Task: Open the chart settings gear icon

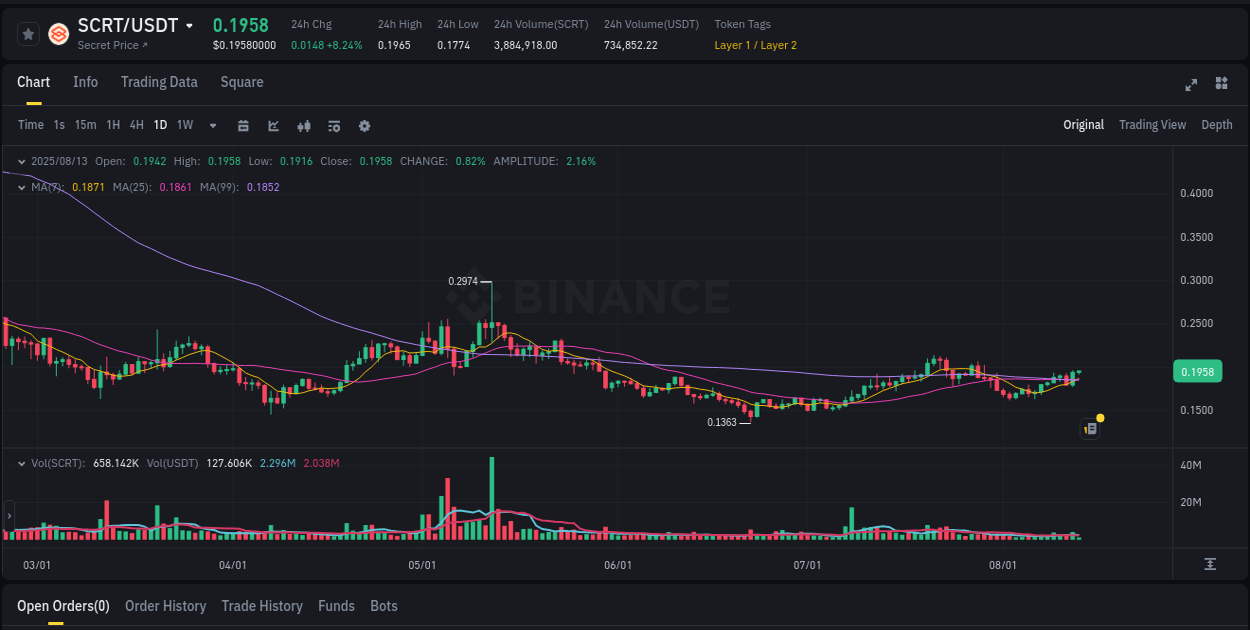Action: (364, 126)
